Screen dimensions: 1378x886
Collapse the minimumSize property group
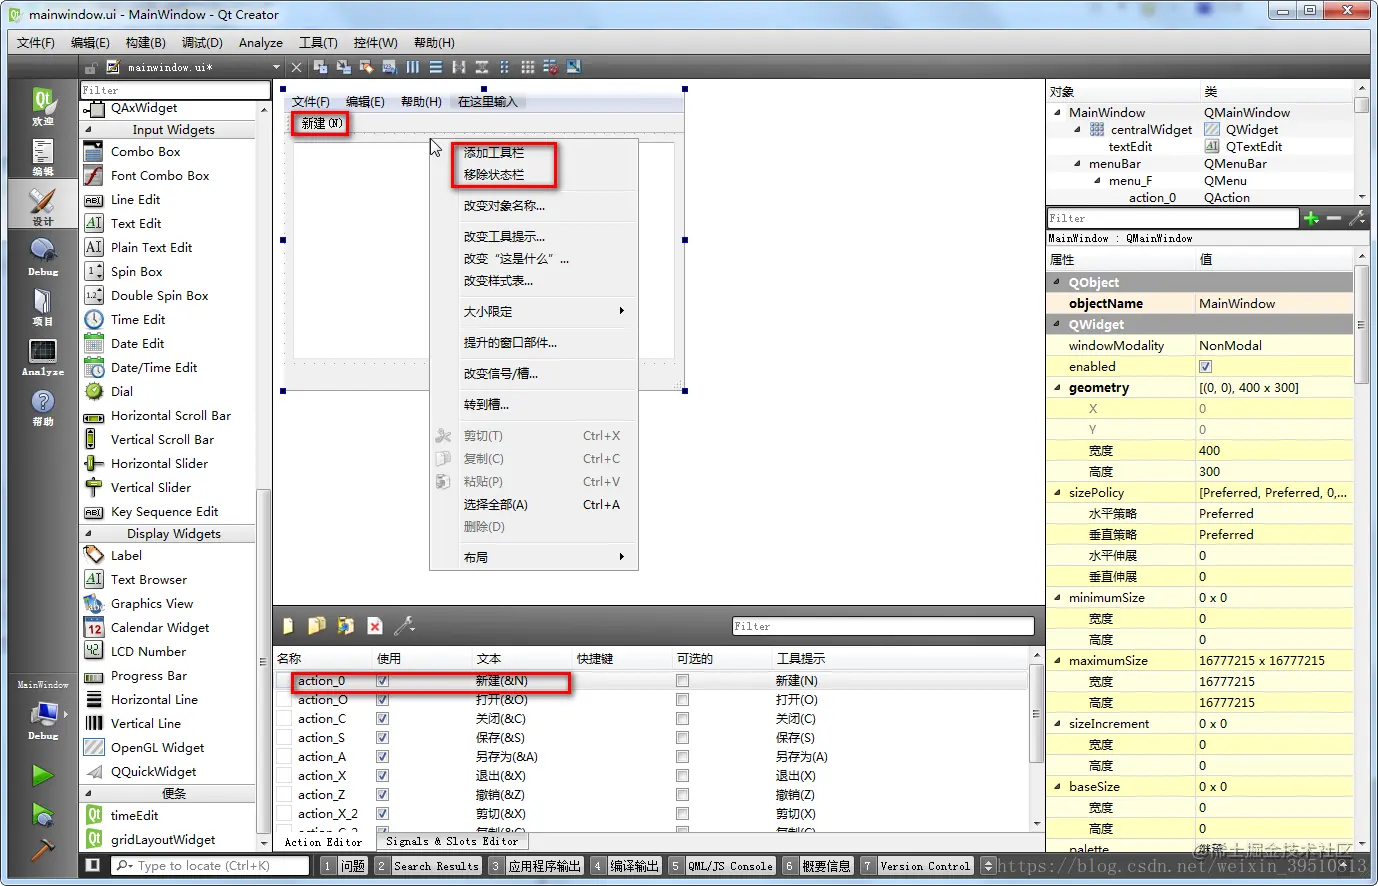coord(1058,597)
